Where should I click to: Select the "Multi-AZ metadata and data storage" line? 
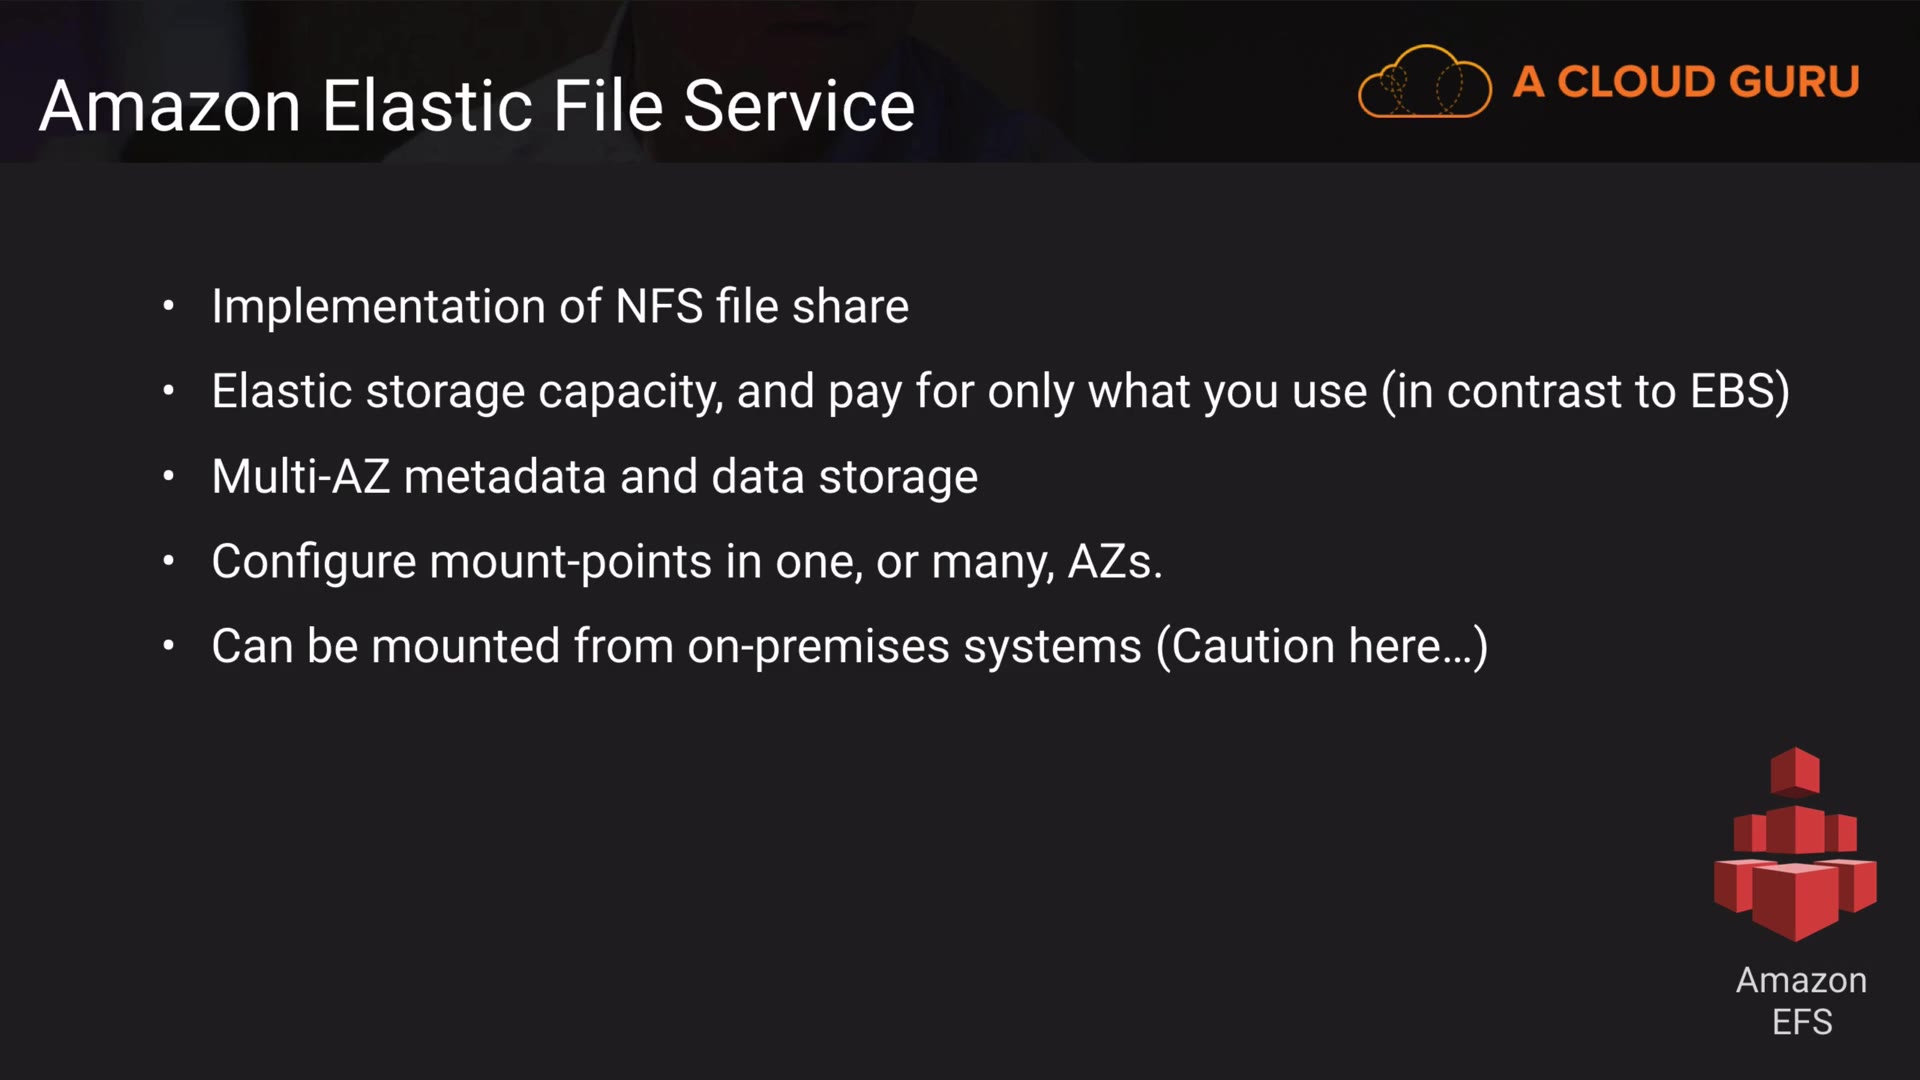tap(595, 476)
